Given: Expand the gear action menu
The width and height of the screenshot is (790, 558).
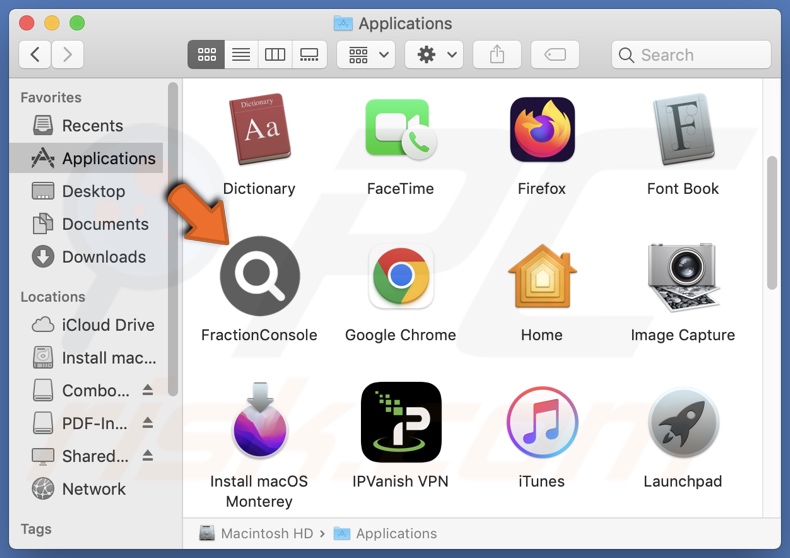Looking at the screenshot, I should pos(436,55).
